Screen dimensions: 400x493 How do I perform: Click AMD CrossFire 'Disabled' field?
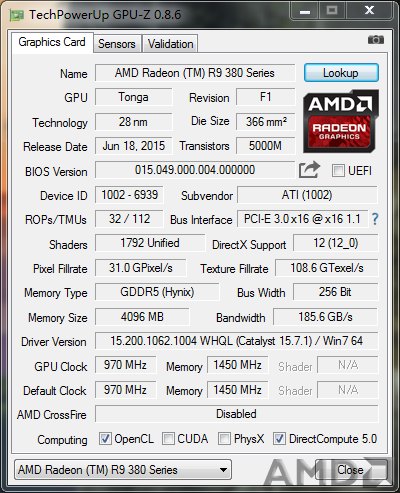pyautogui.click(x=237, y=414)
